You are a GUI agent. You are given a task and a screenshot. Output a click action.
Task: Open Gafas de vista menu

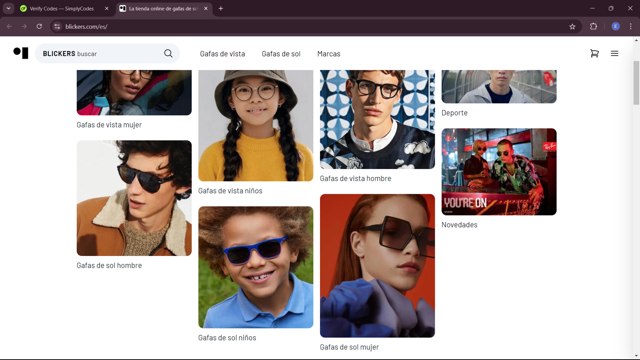222,53
